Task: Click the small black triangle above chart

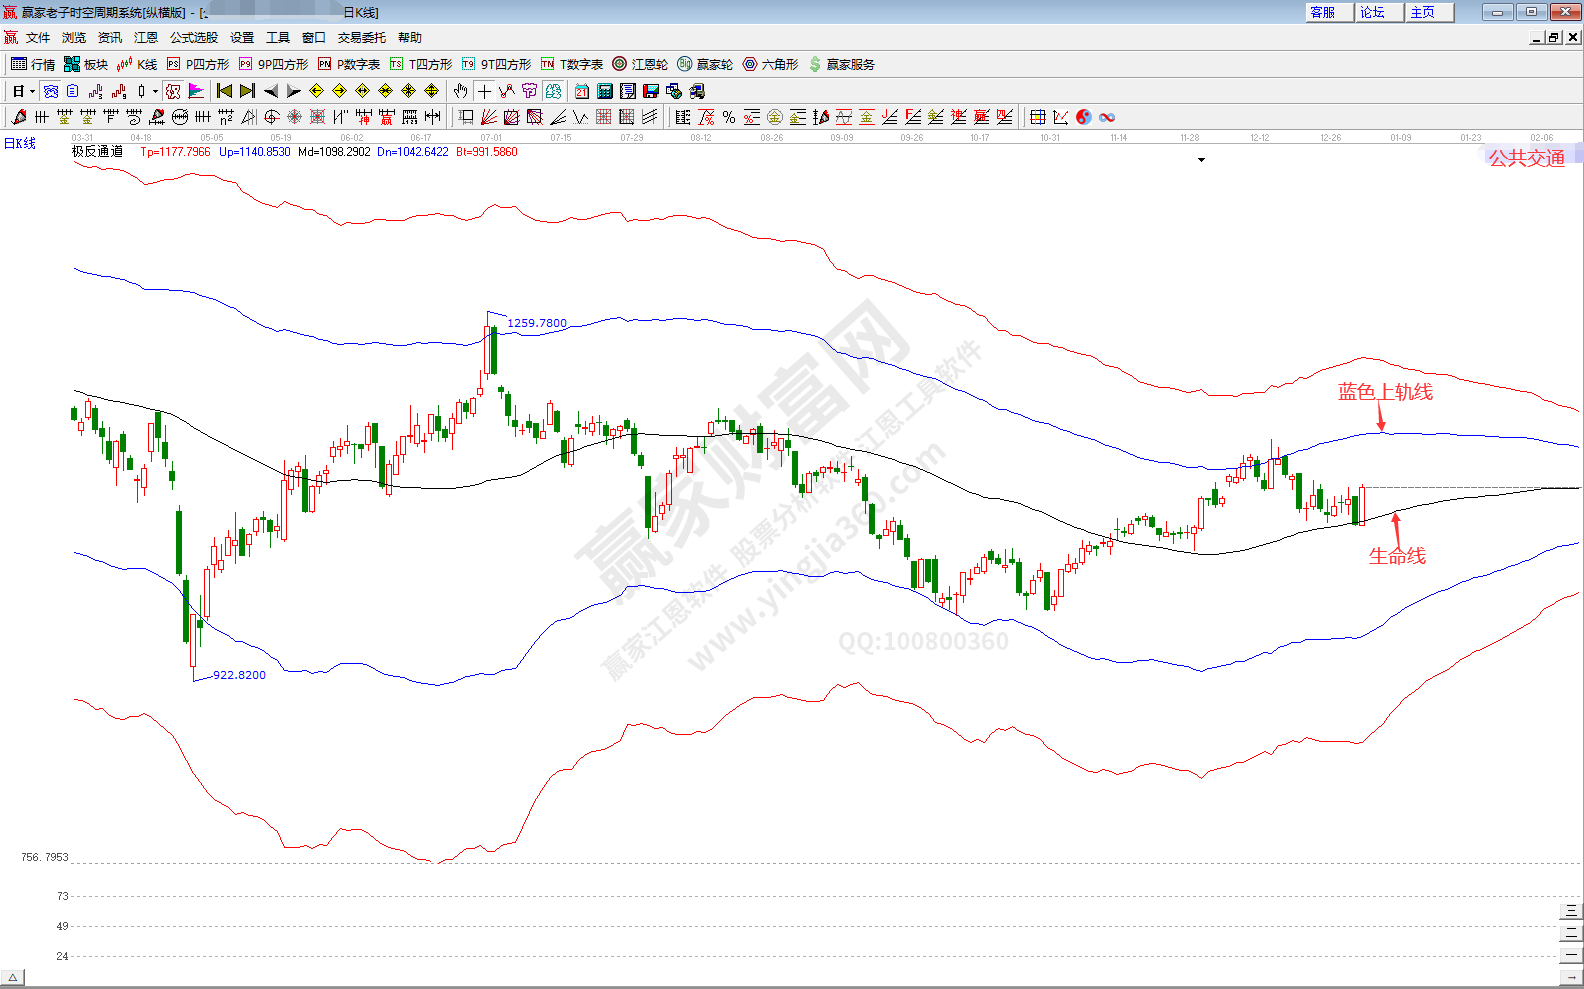Action: [x=1201, y=160]
